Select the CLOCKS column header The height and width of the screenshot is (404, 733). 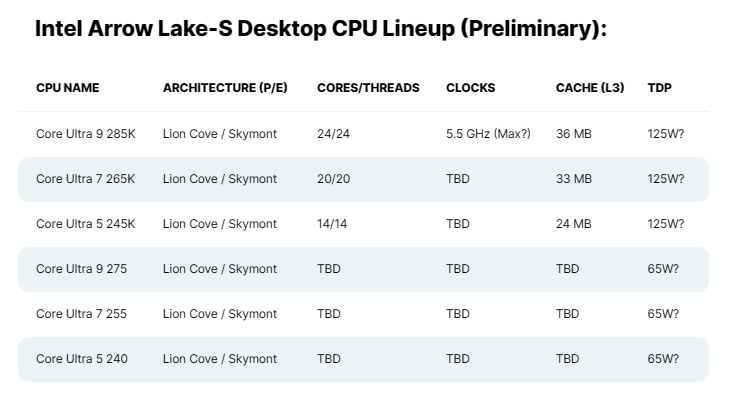[x=470, y=88]
